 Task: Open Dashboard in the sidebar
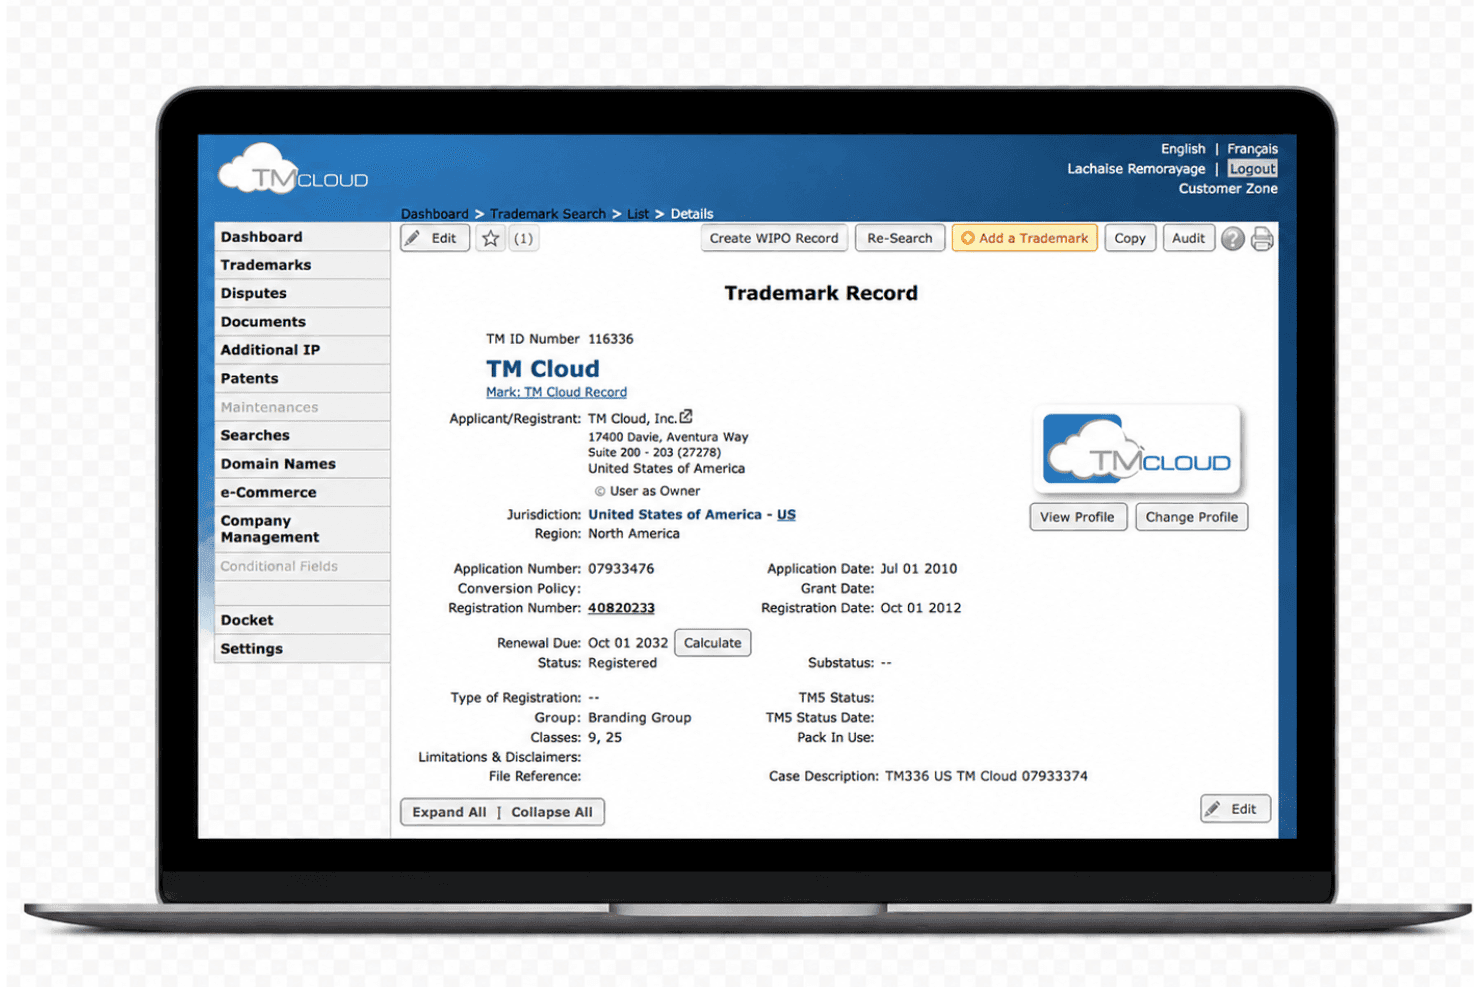[x=302, y=237]
